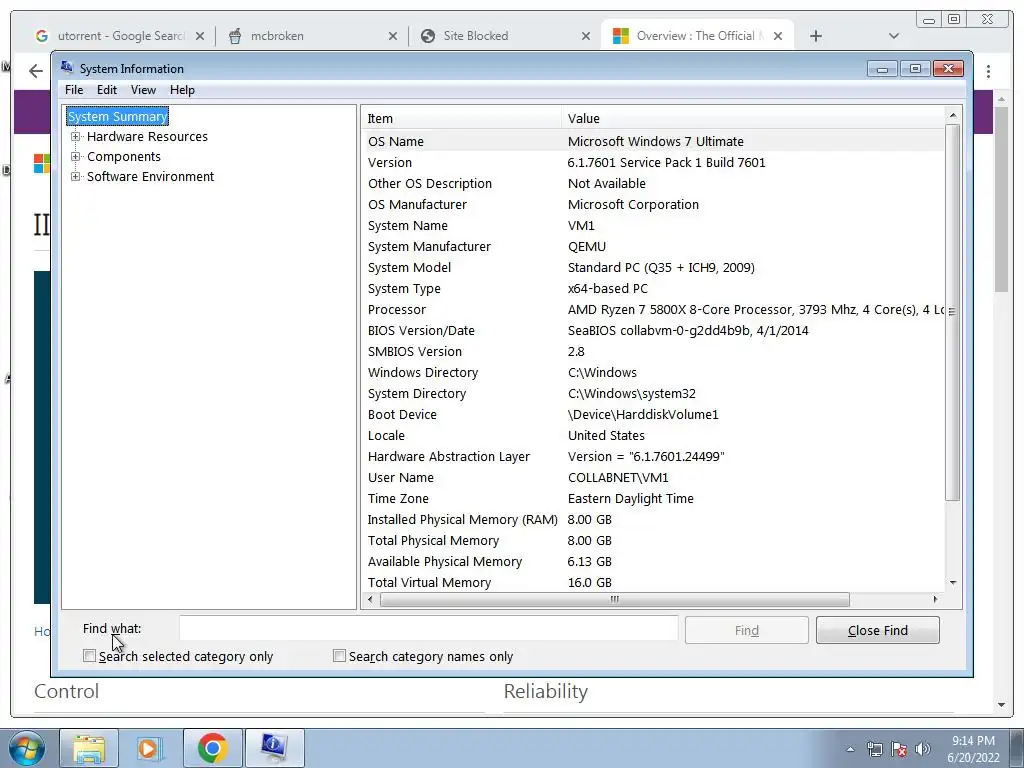
Task: Click the System Information title bar icon
Action: tap(67, 67)
